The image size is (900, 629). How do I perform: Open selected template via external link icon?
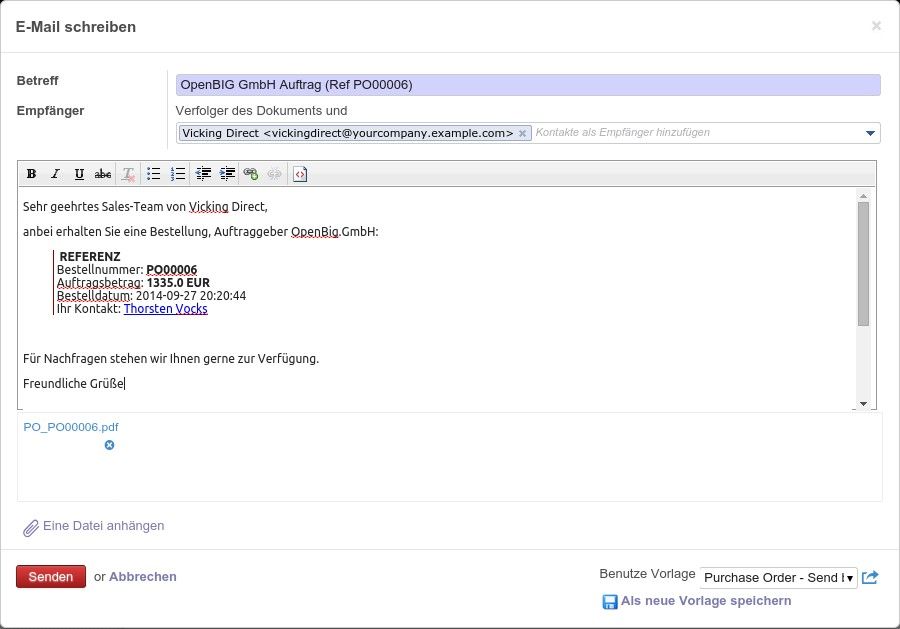pyautogui.click(x=870, y=577)
